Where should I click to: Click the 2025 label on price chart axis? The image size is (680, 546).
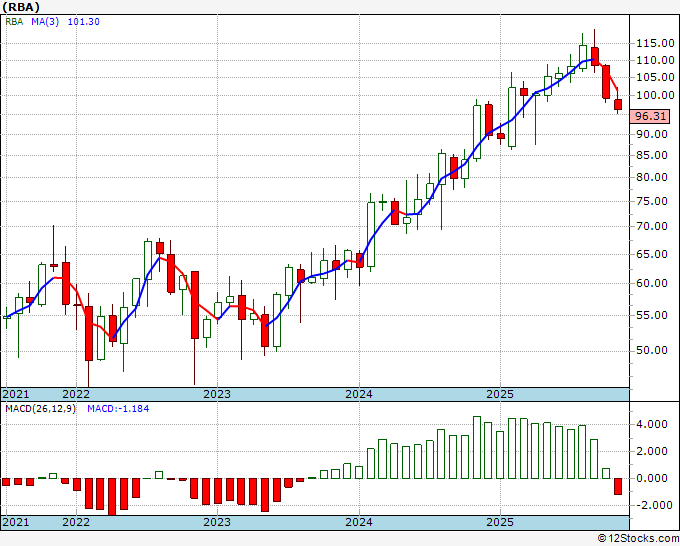[x=500, y=394]
